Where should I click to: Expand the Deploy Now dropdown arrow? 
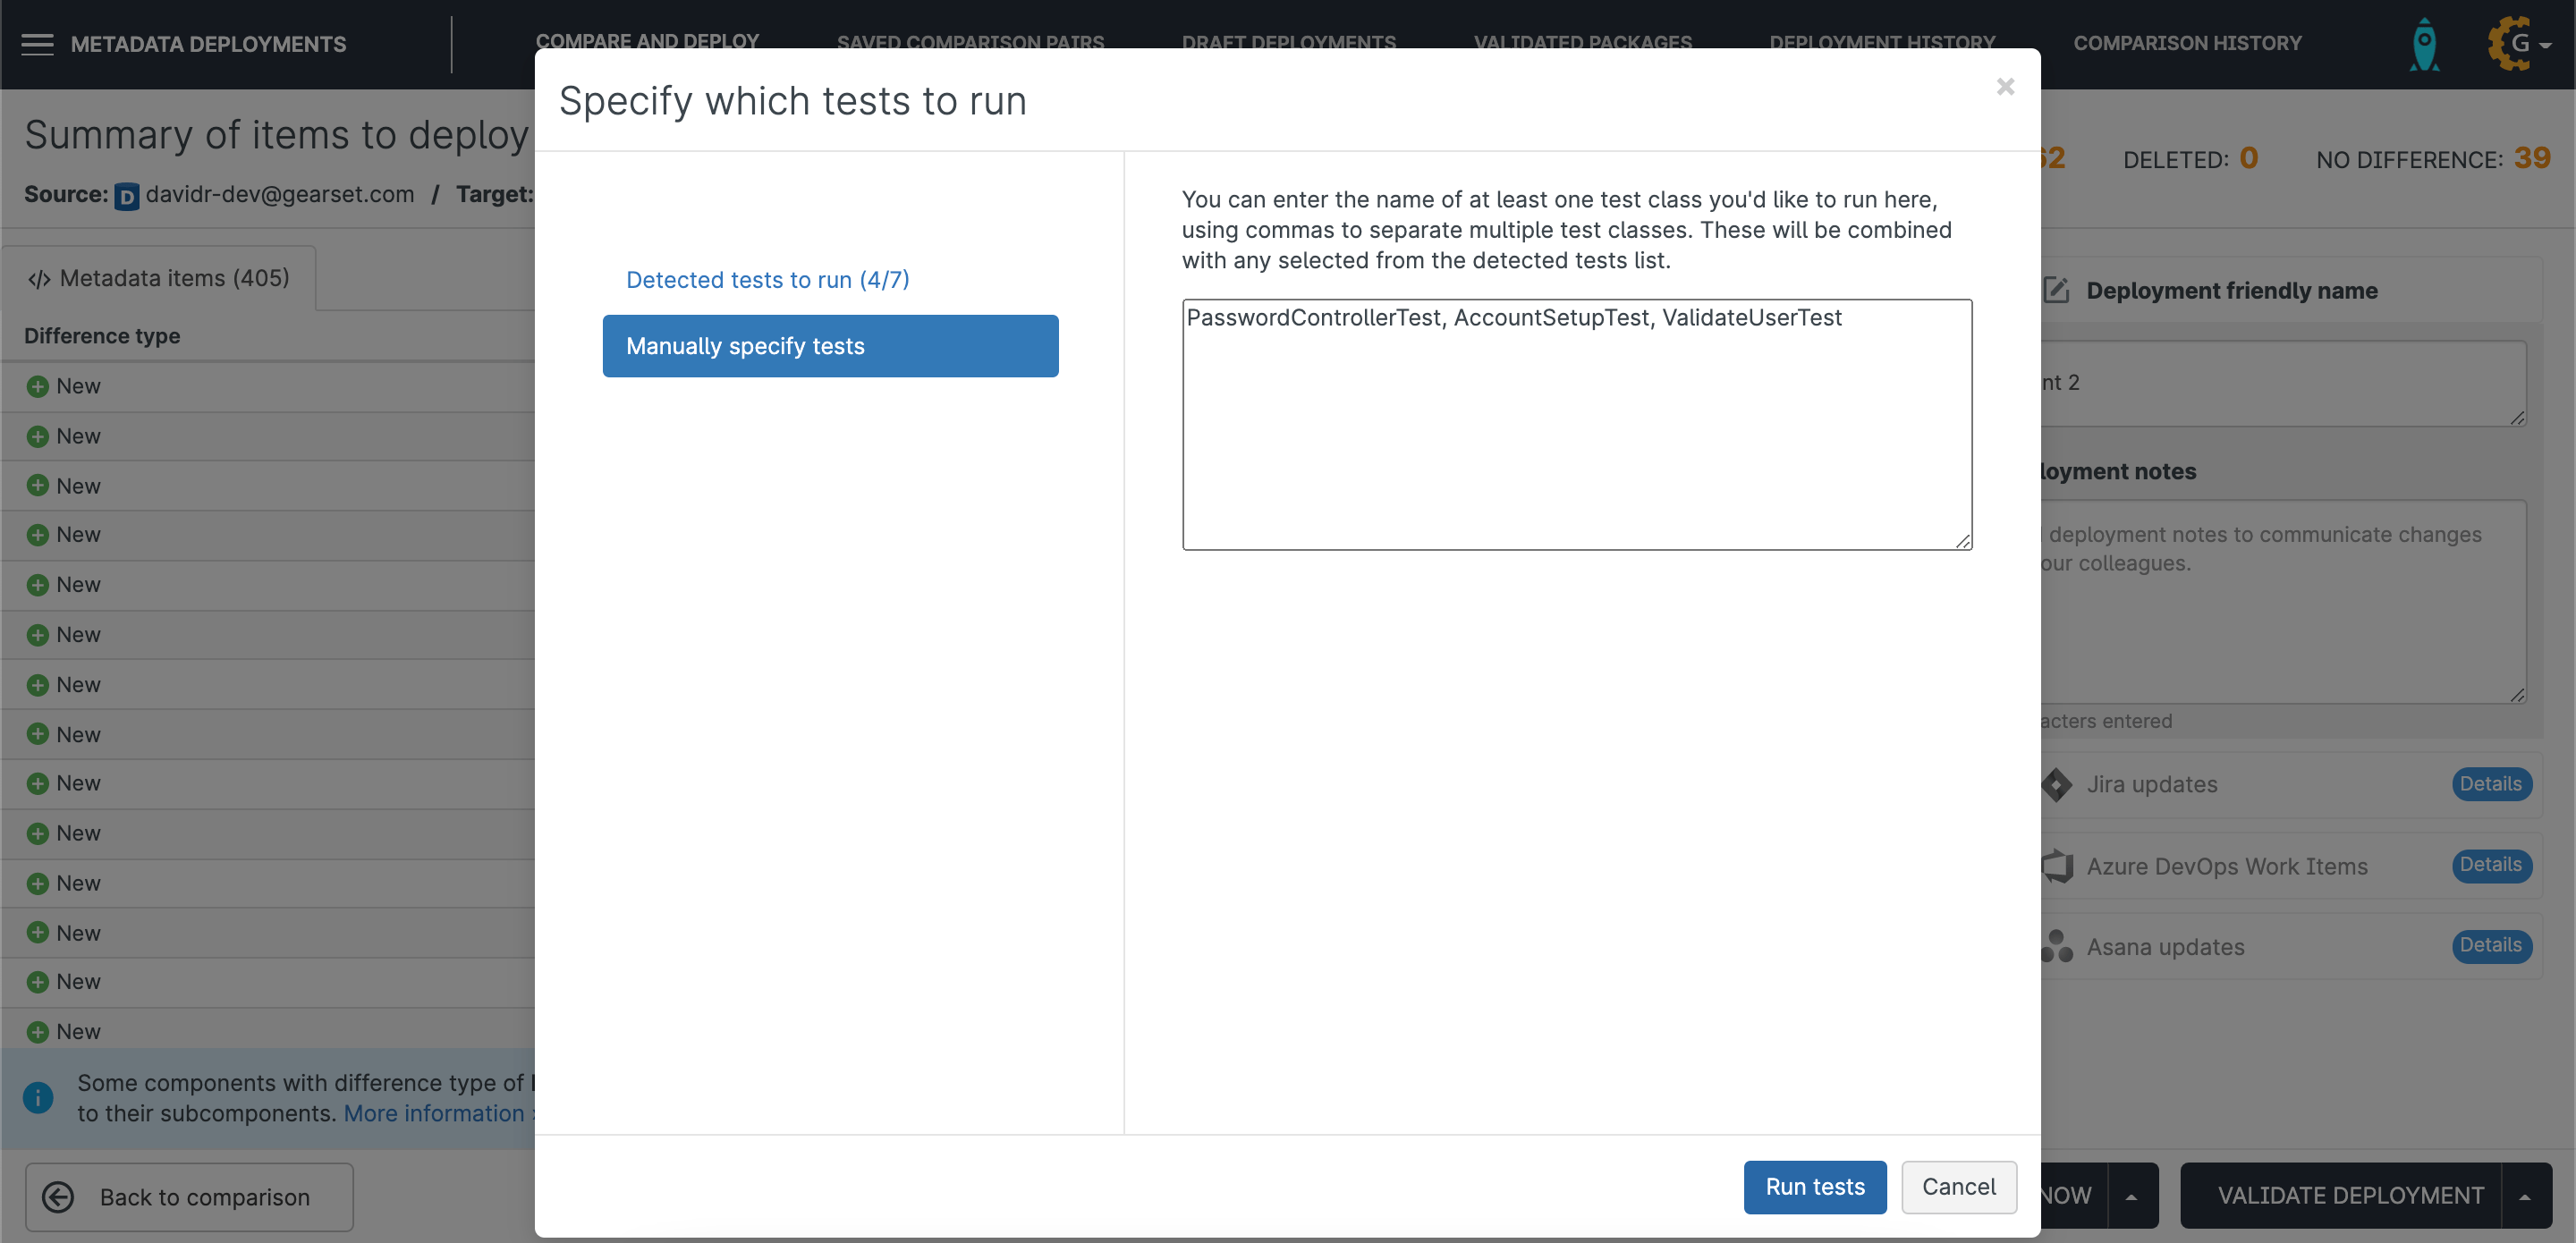(2131, 1196)
